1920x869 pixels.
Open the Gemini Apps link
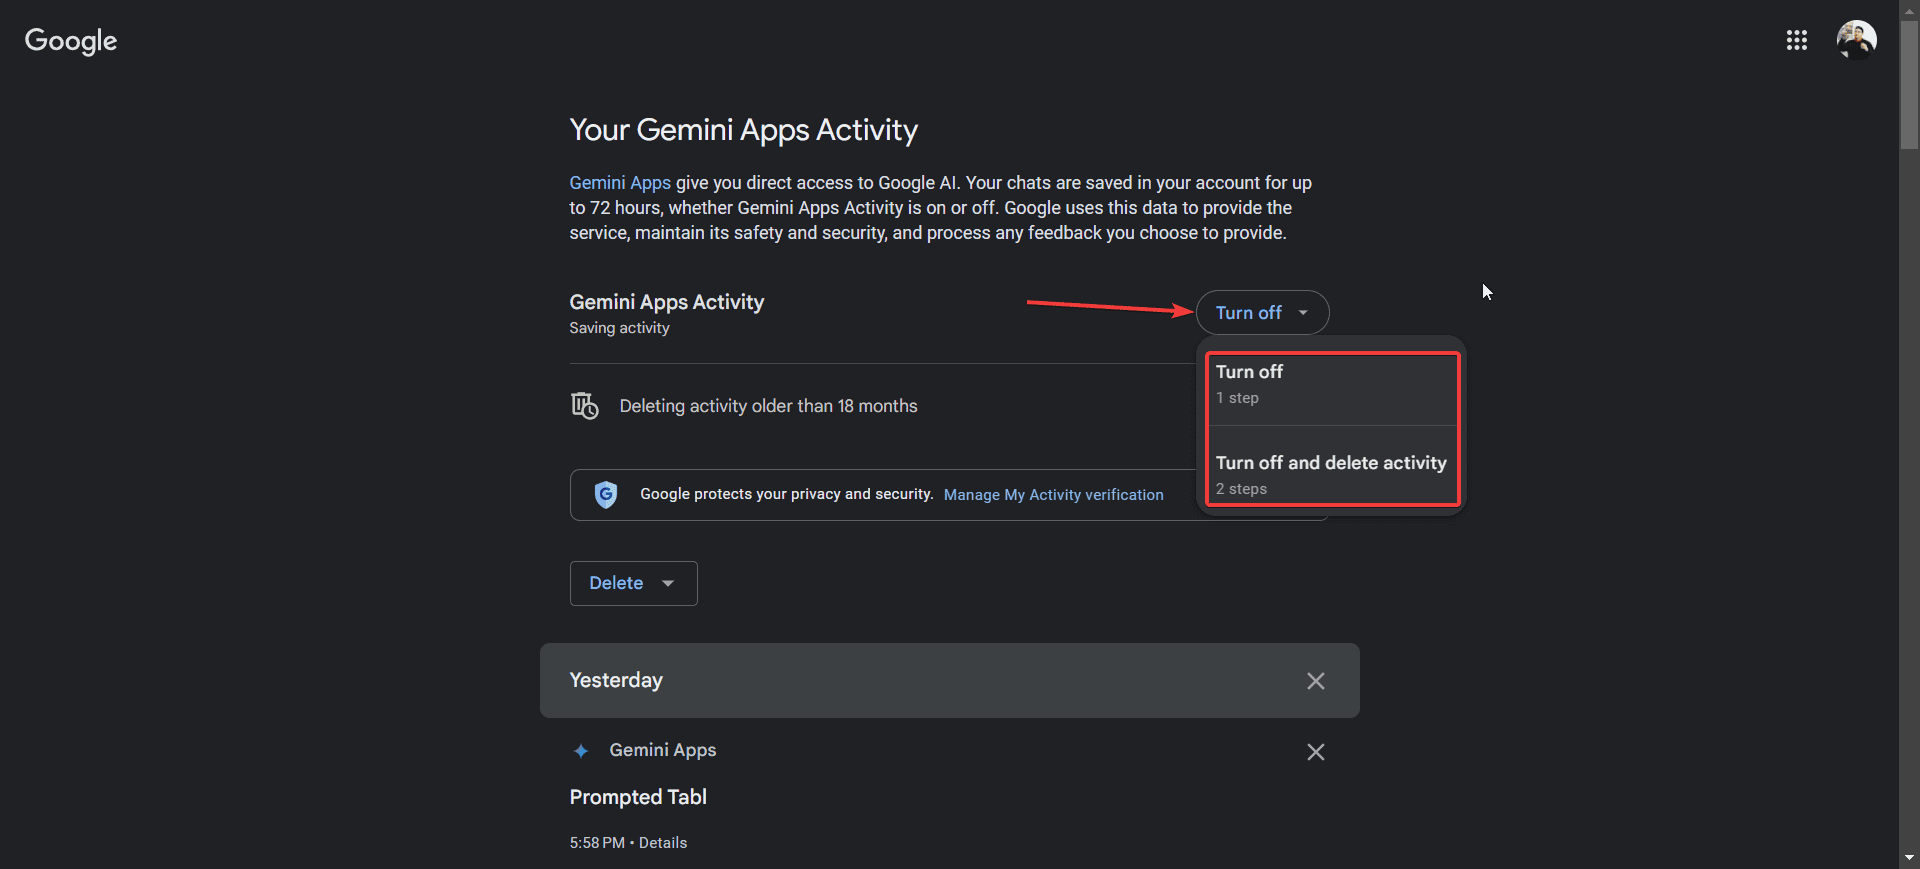coord(620,183)
